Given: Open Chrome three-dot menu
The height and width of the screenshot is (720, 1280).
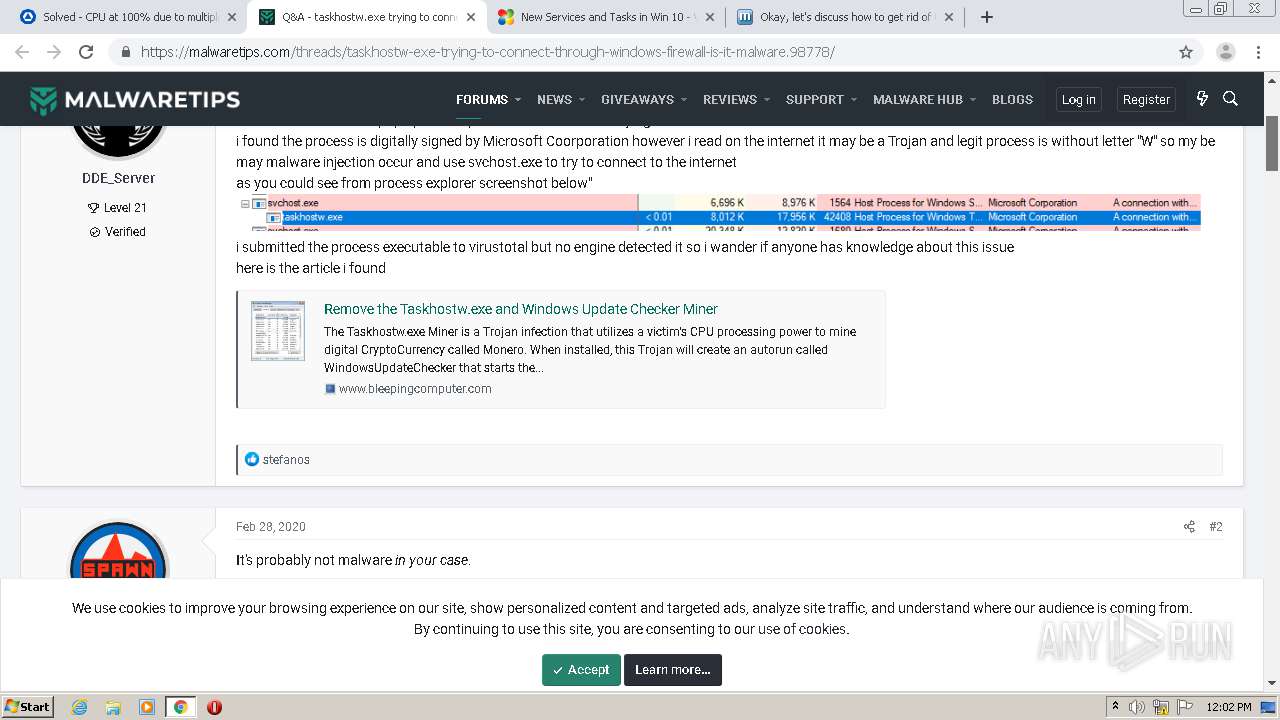Looking at the screenshot, I should pyautogui.click(x=1258, y=52).
